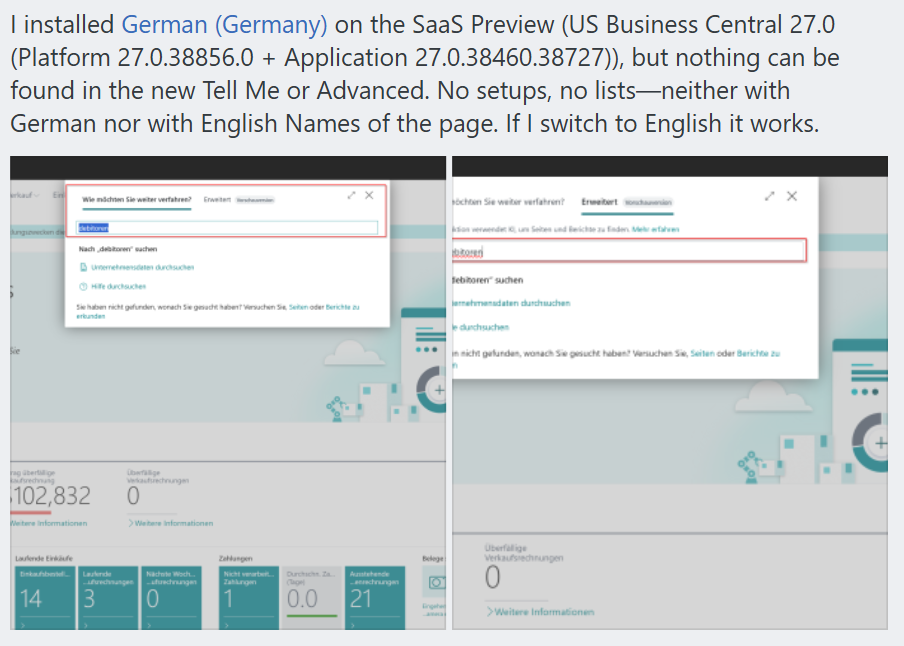Select the 'Wie möchten Sie weiter verfahren?' tab on left
This screenshot has height=646, width=904.
coord(136,200)
